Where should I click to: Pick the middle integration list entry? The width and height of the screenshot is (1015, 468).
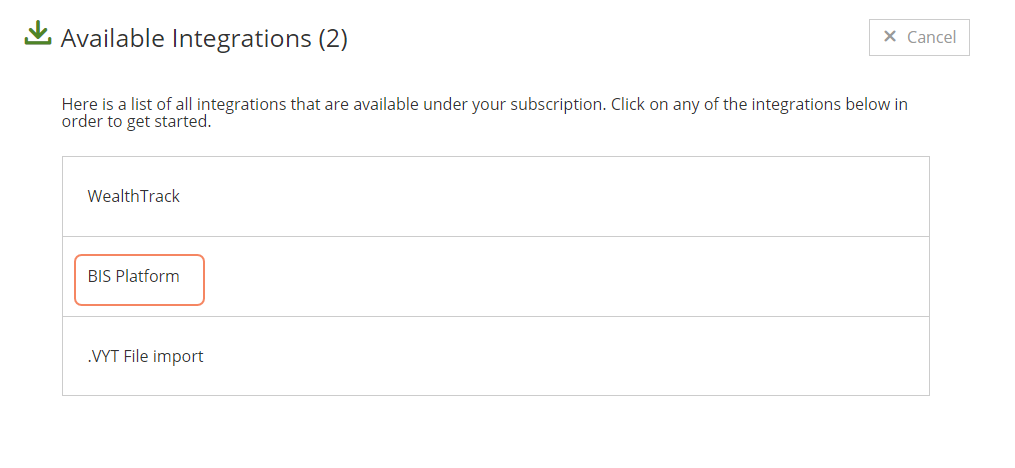pos(496,276)
